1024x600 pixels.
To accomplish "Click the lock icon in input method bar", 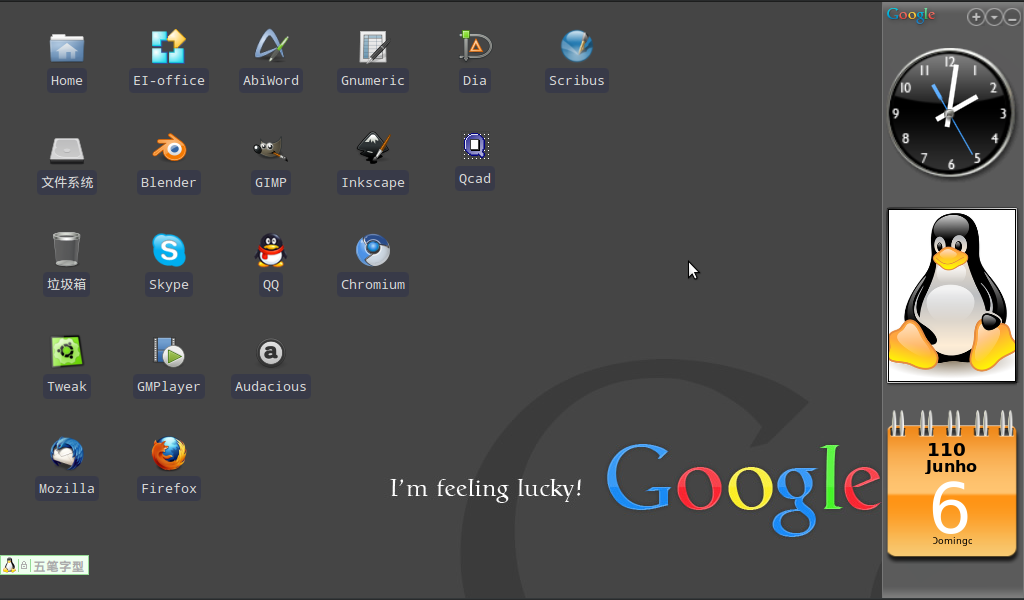I will pyautogui.click(x=24, y=565).
